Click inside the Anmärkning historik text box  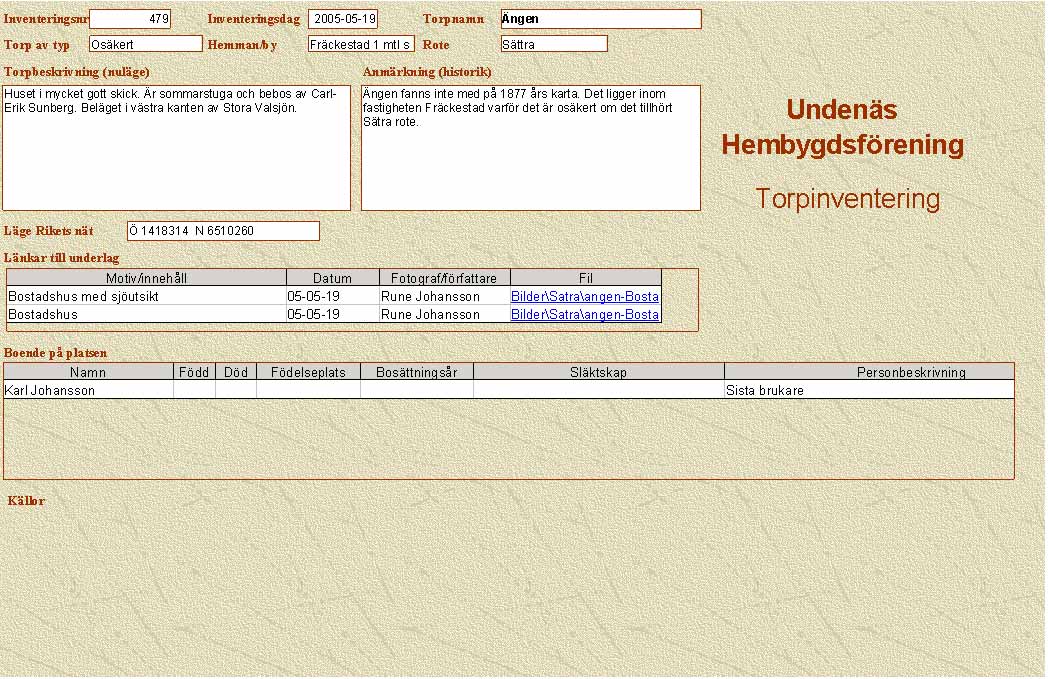530,148
